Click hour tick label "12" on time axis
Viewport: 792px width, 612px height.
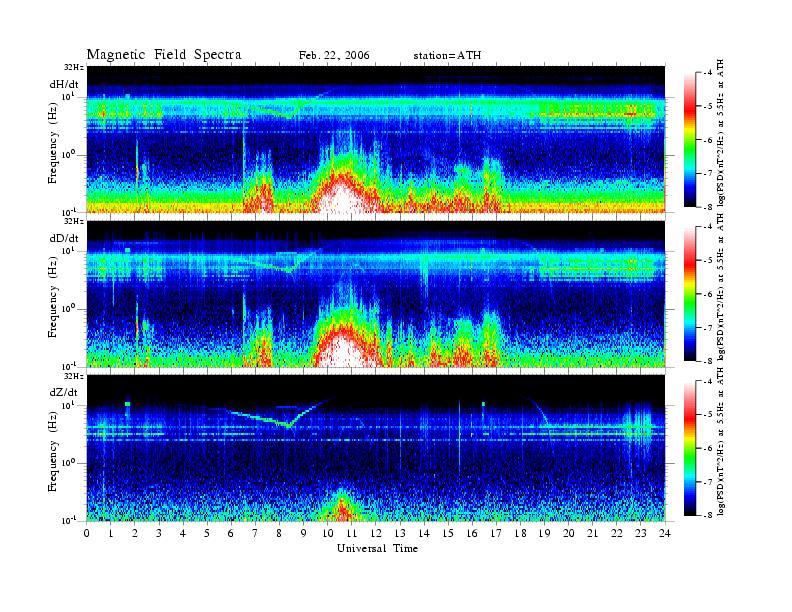(x=376, y=533)
